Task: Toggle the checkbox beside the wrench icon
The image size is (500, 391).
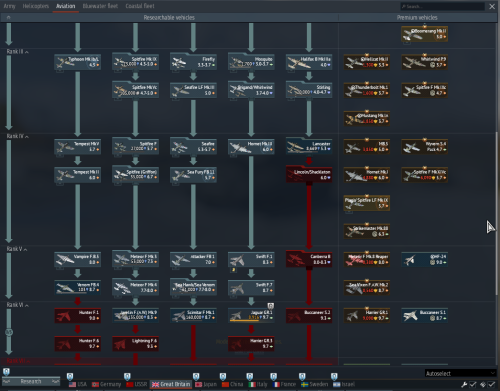Action: tap(473, 384)
